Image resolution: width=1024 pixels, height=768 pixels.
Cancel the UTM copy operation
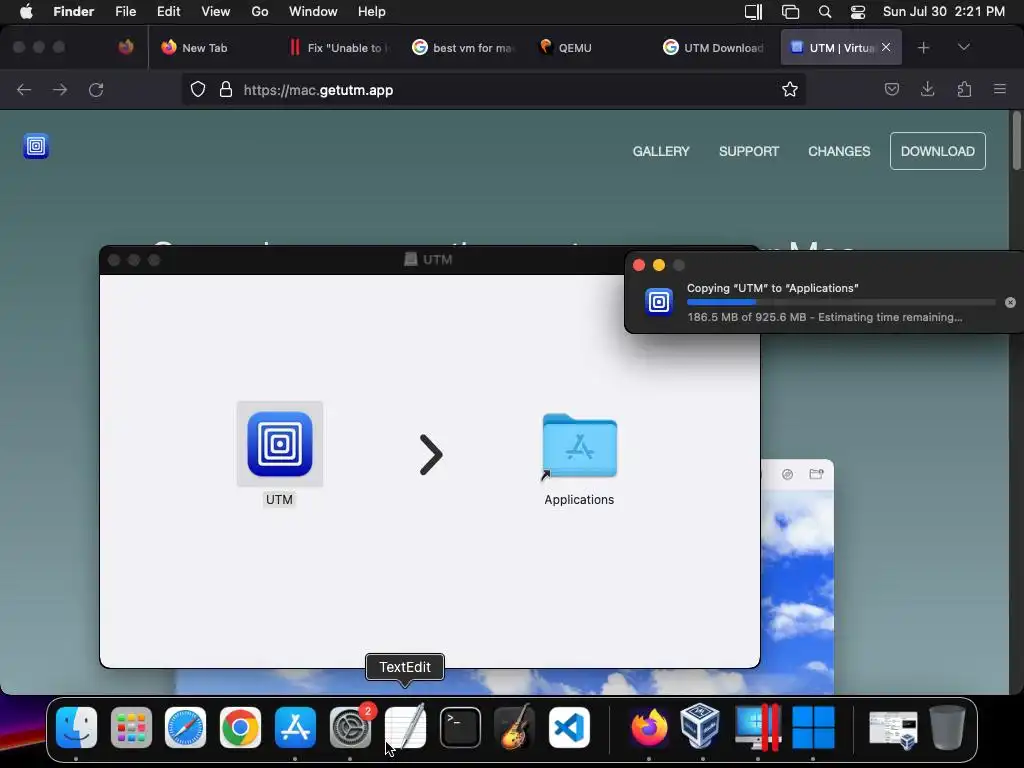pyautogui.click(x=1010, y=302)
